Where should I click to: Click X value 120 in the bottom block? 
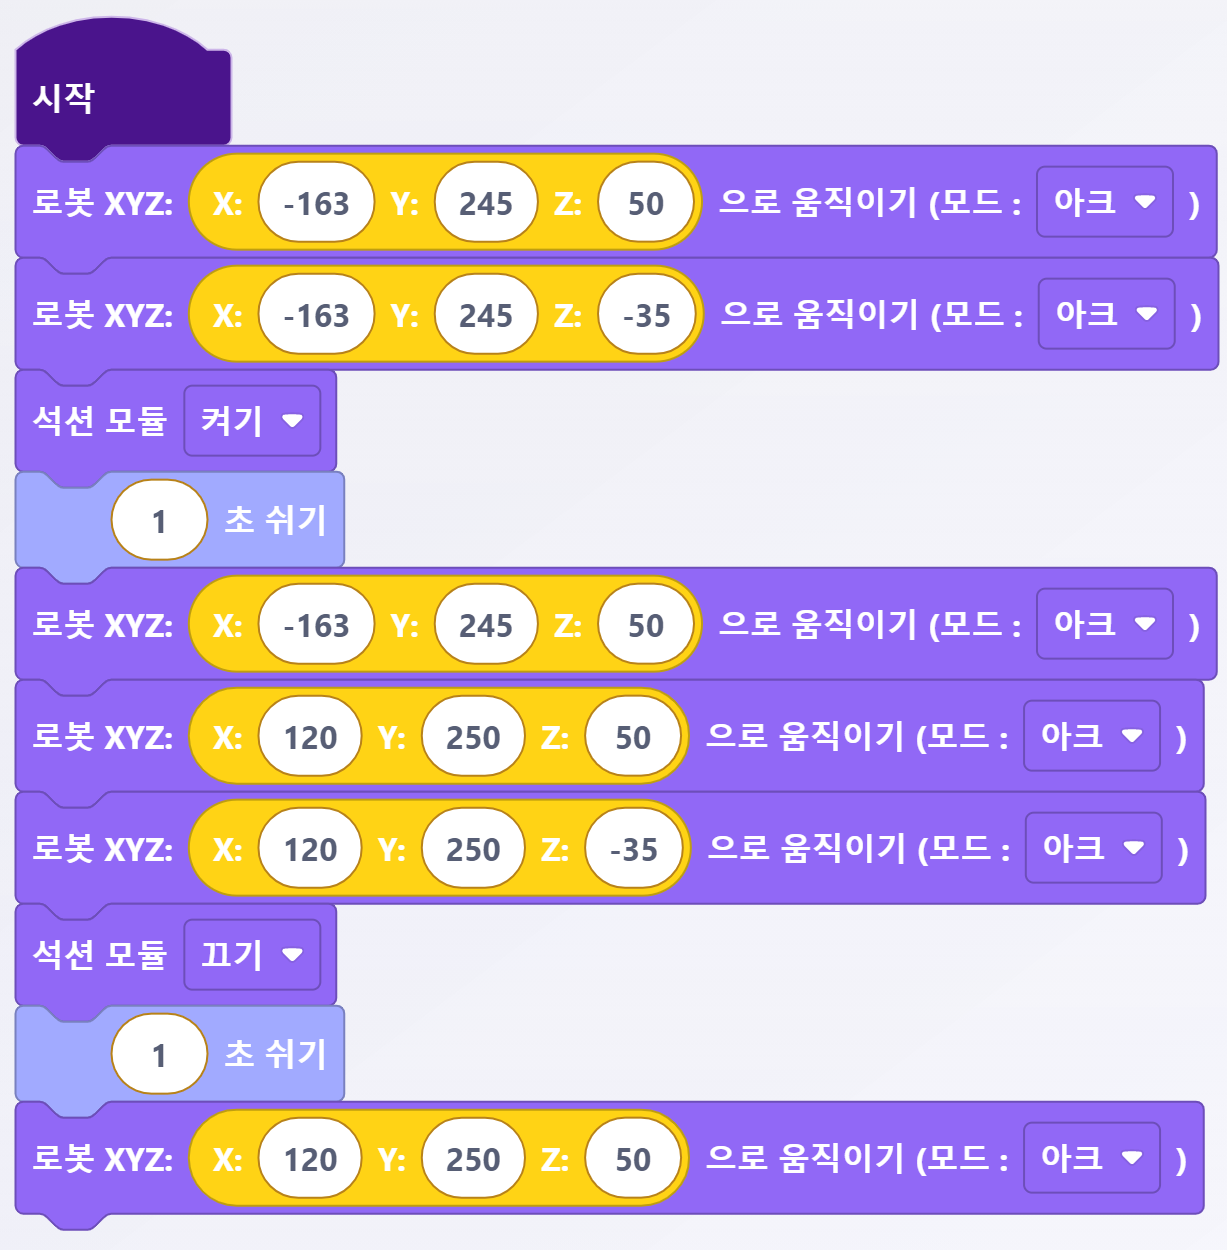point(310,1159)
